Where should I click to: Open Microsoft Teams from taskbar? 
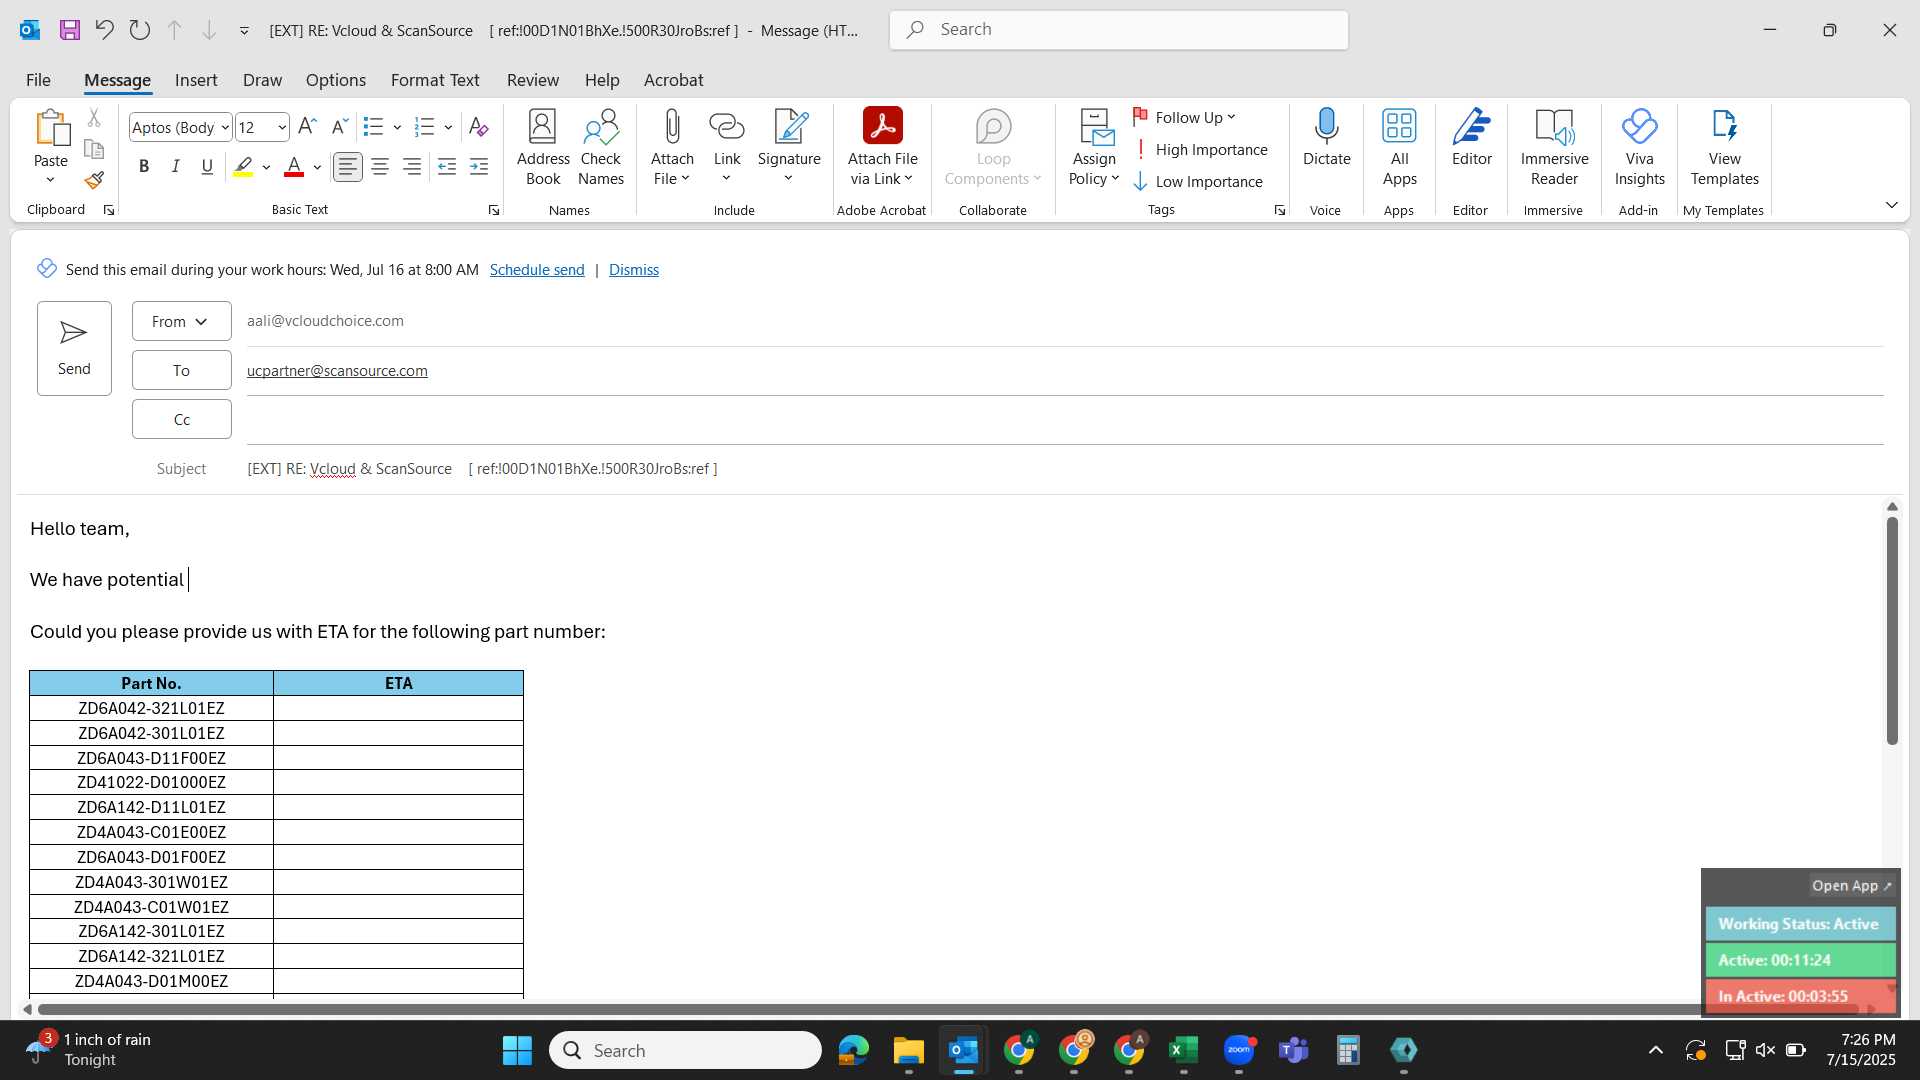(x=1294, y=1050)
